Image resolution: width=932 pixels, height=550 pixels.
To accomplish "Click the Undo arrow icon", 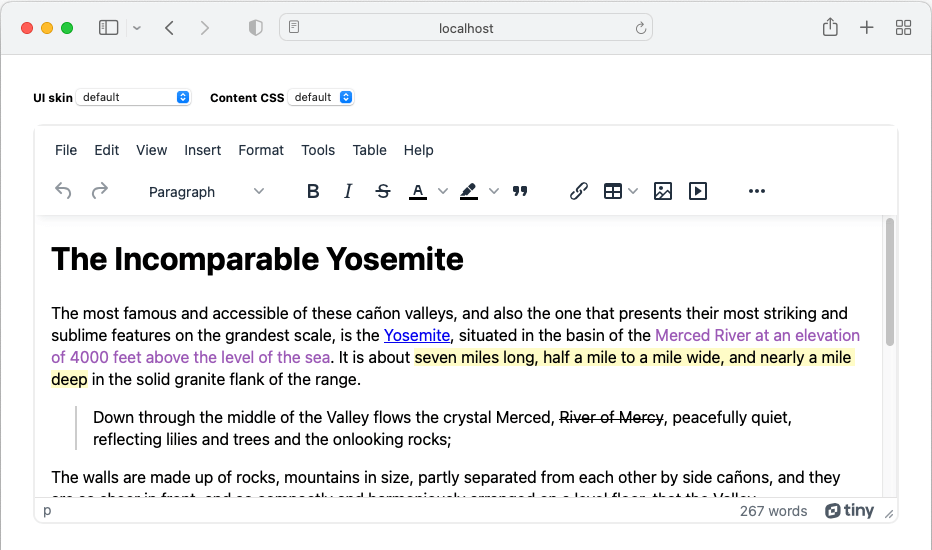I will tap(63, 191).
